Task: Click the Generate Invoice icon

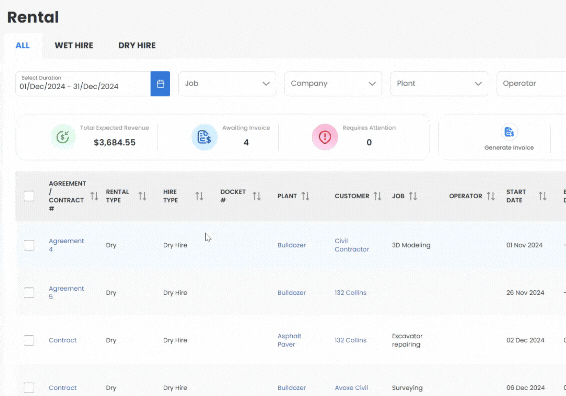Action: (x=509, y=132)
